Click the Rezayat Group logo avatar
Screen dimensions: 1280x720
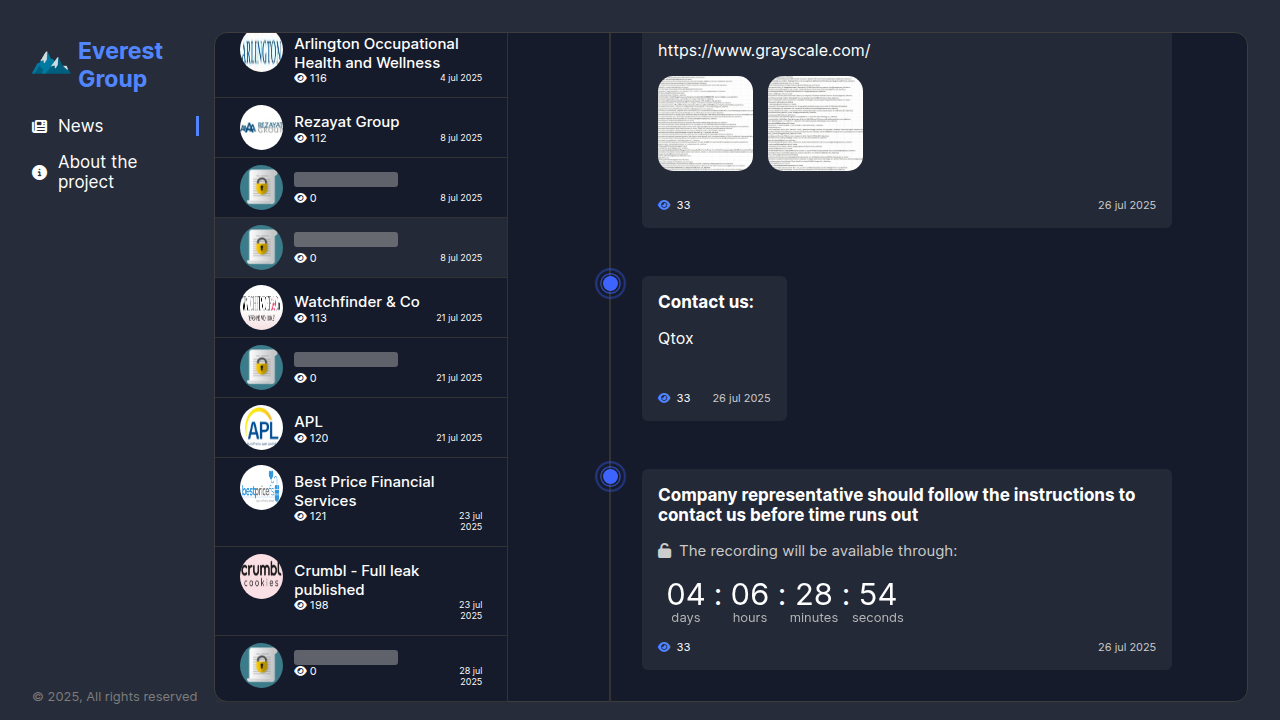[261, 127]
